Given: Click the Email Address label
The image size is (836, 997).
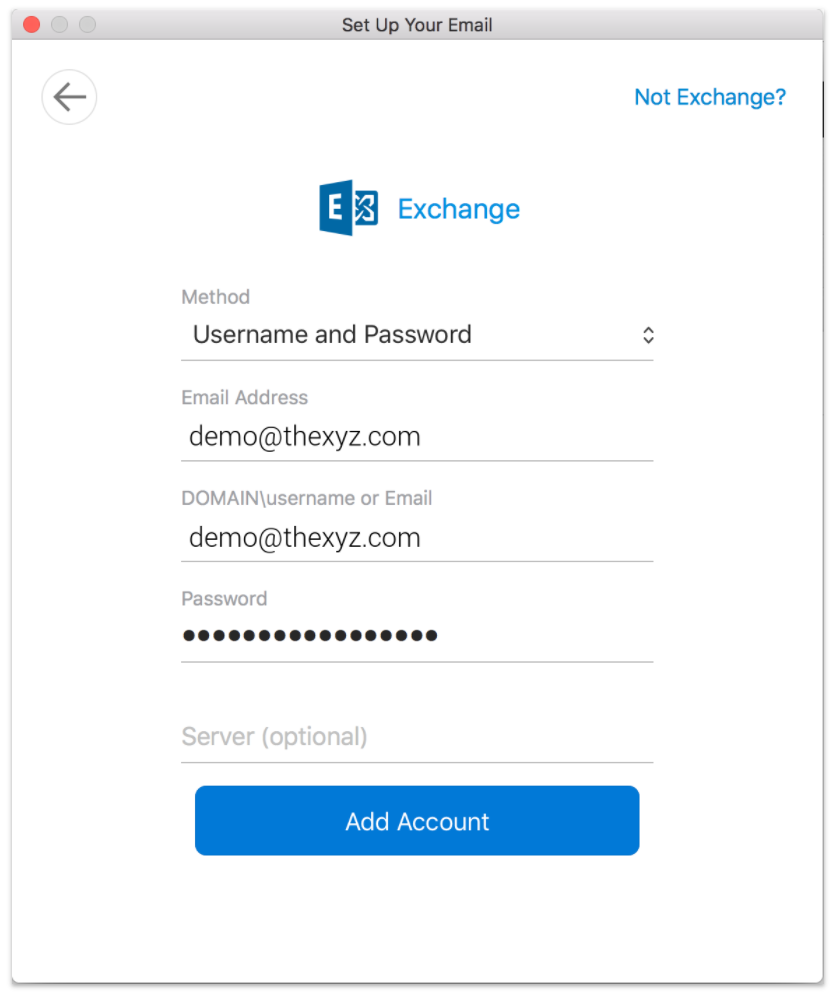Looking at the screenshot, I should tap(245, 397).
